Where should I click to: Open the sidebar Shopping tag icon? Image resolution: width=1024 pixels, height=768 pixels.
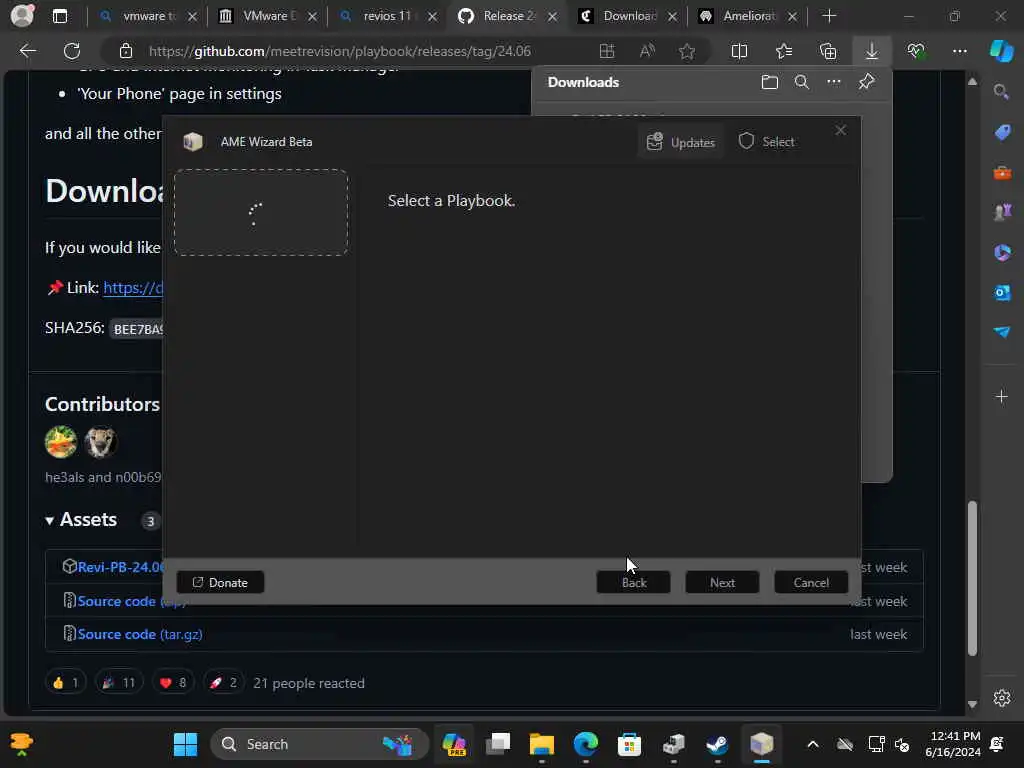pyautogui.click(x=1002, y=132)
